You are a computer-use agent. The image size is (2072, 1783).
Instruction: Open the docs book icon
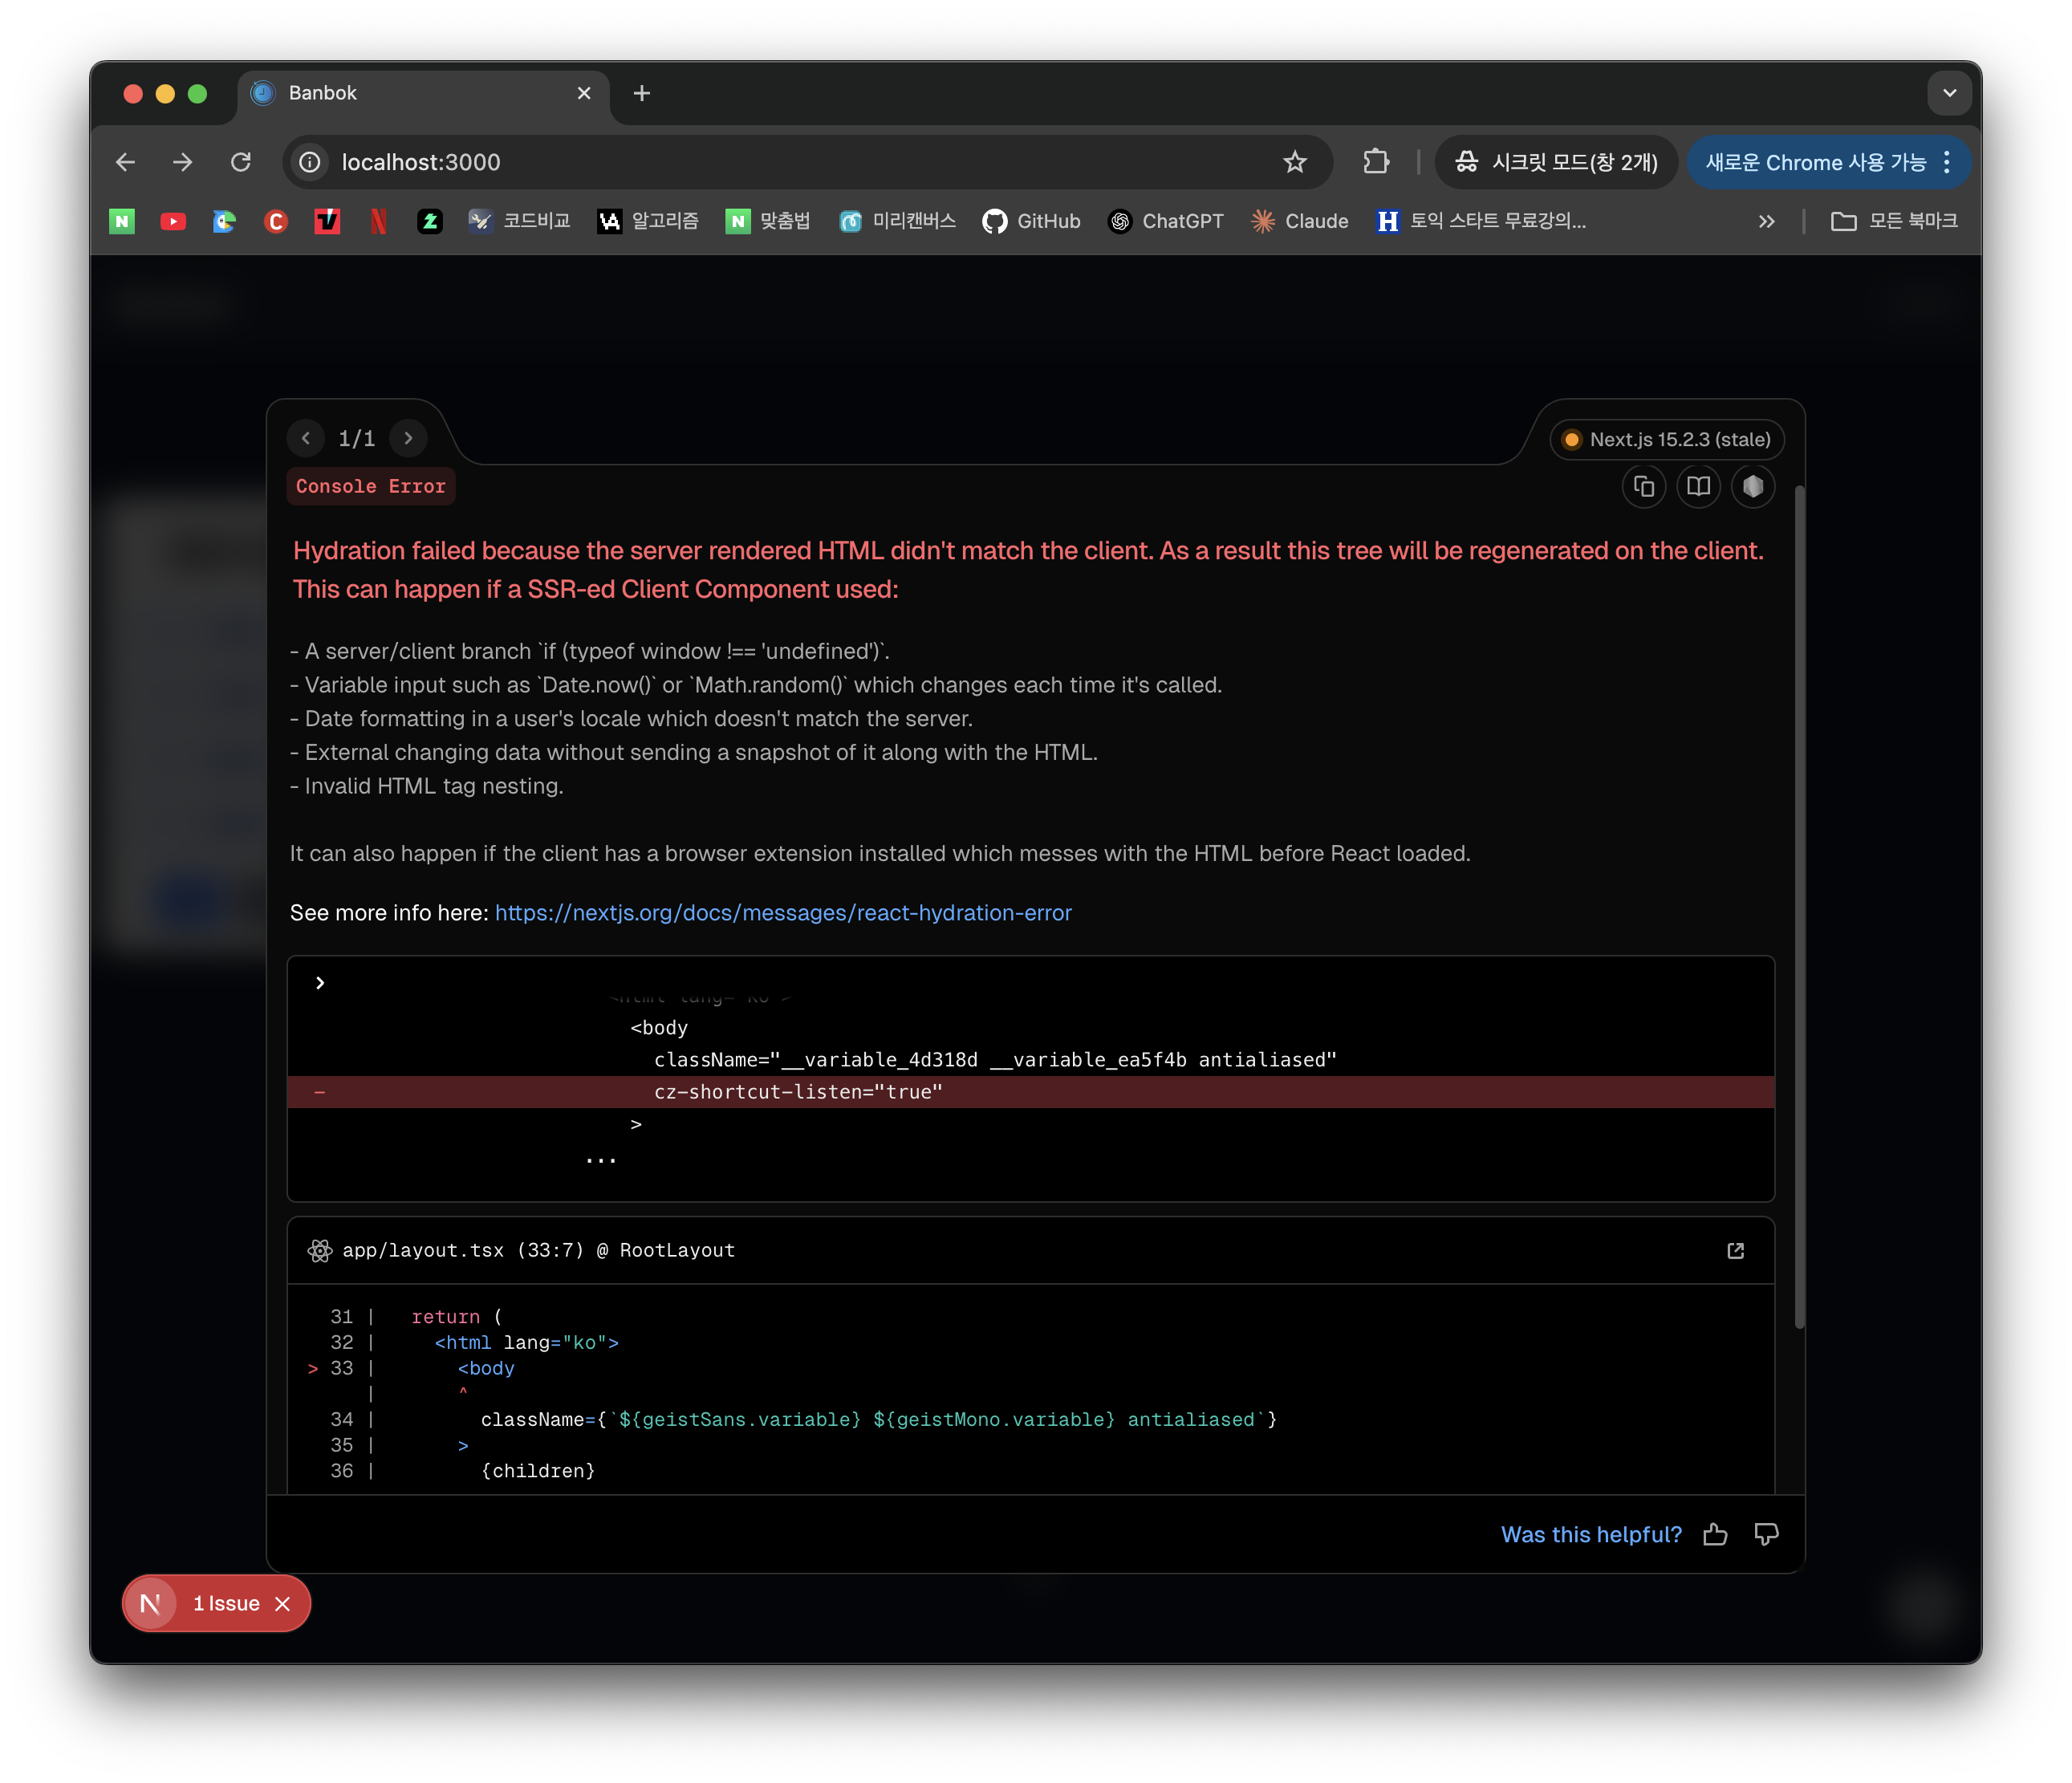(1698, 487)
